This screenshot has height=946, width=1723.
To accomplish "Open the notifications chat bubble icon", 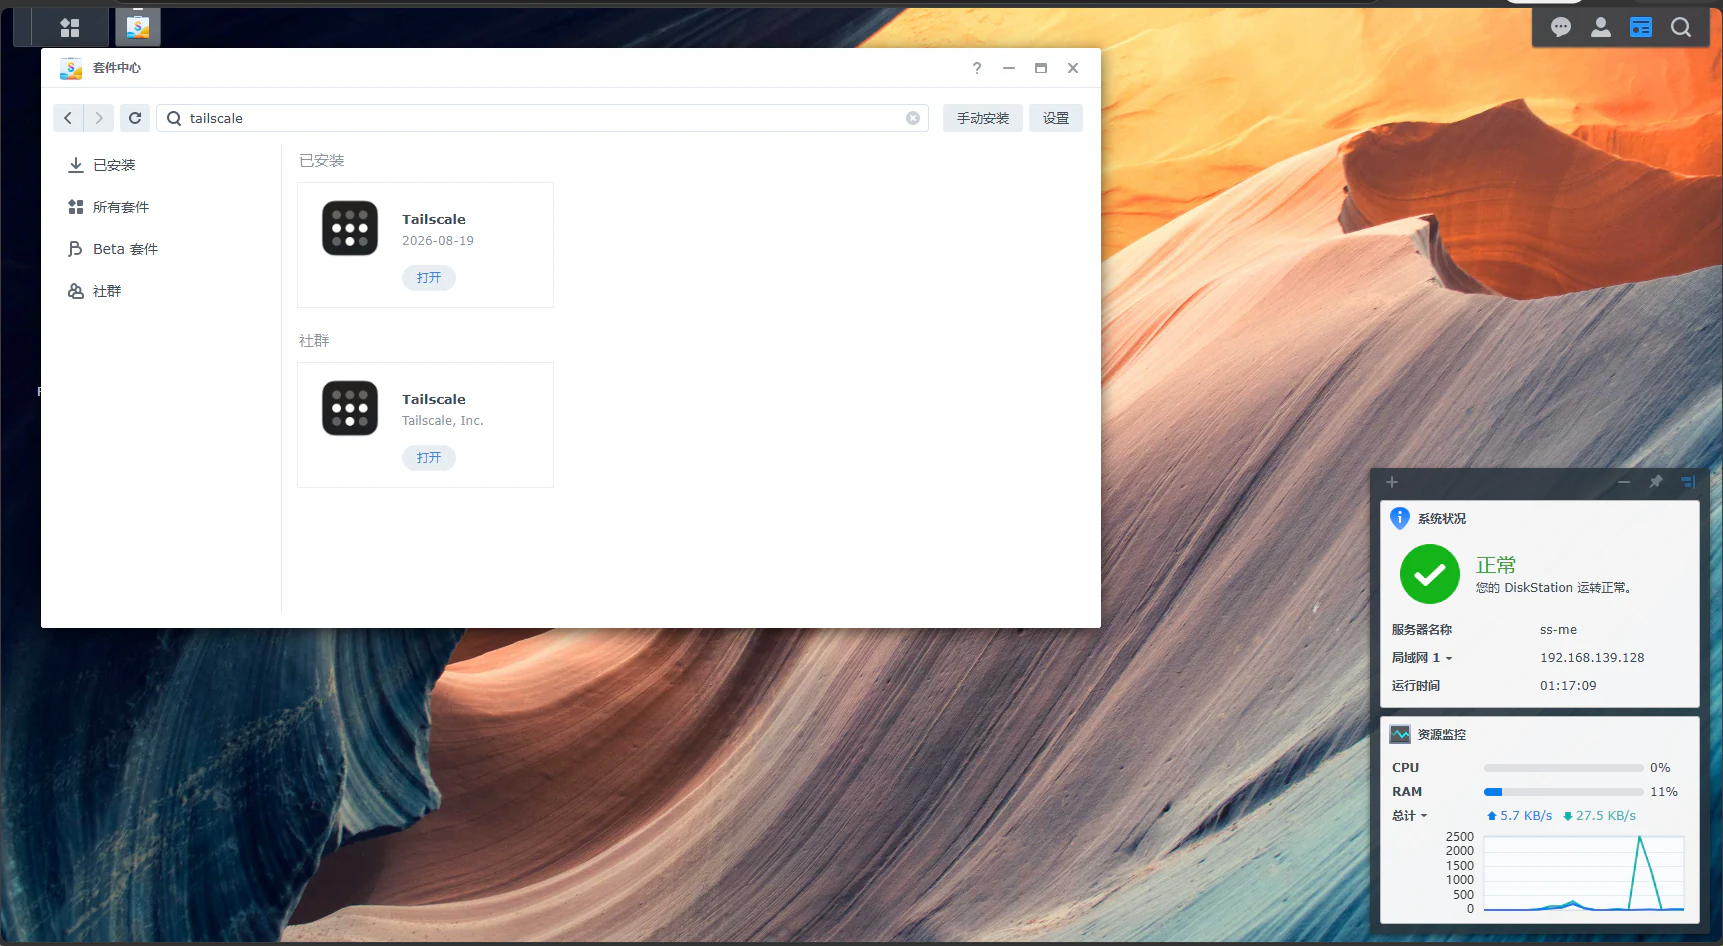I will tap(1561, 27).
